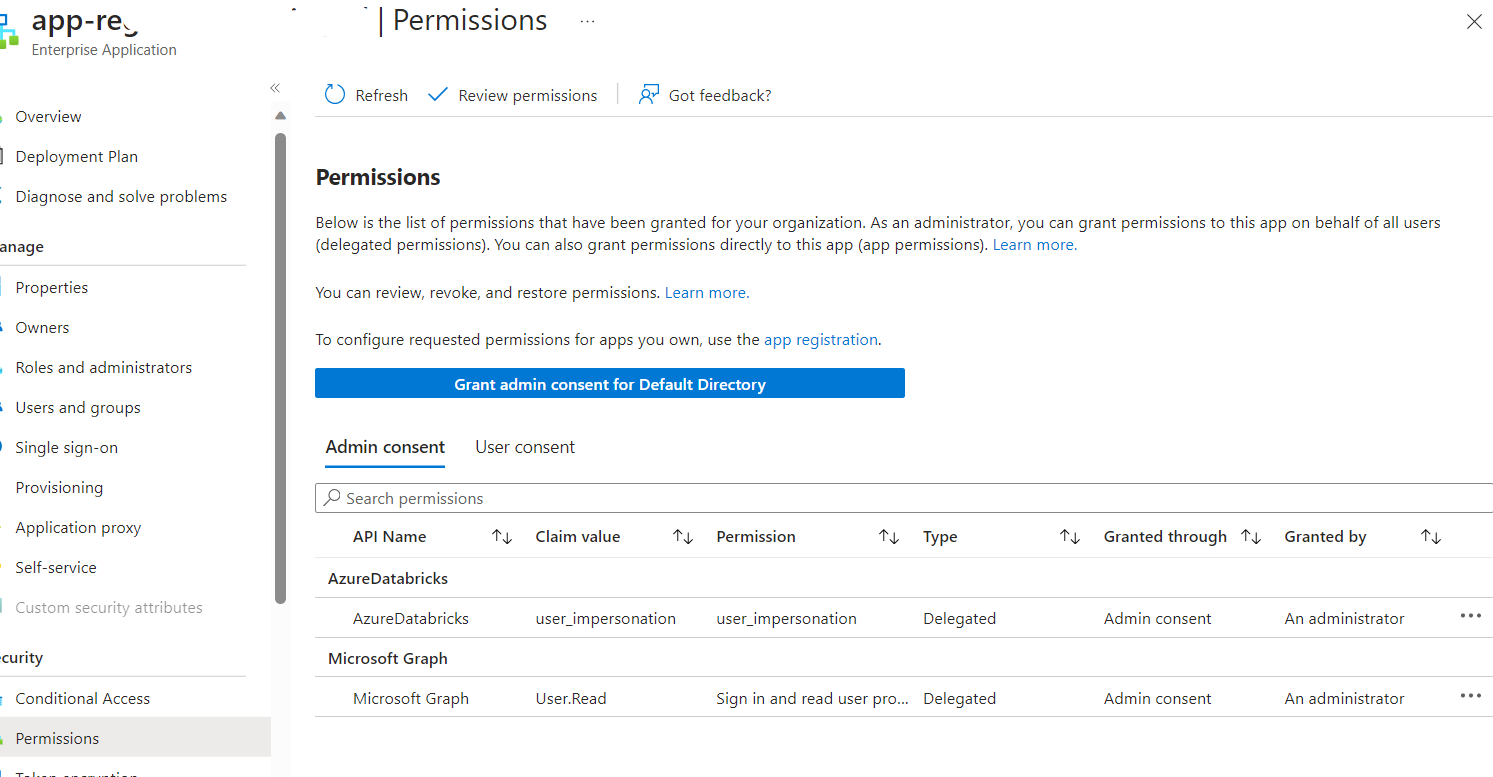Click the search magnifier icon
The image size is (1493, 777).
[332, 498]
